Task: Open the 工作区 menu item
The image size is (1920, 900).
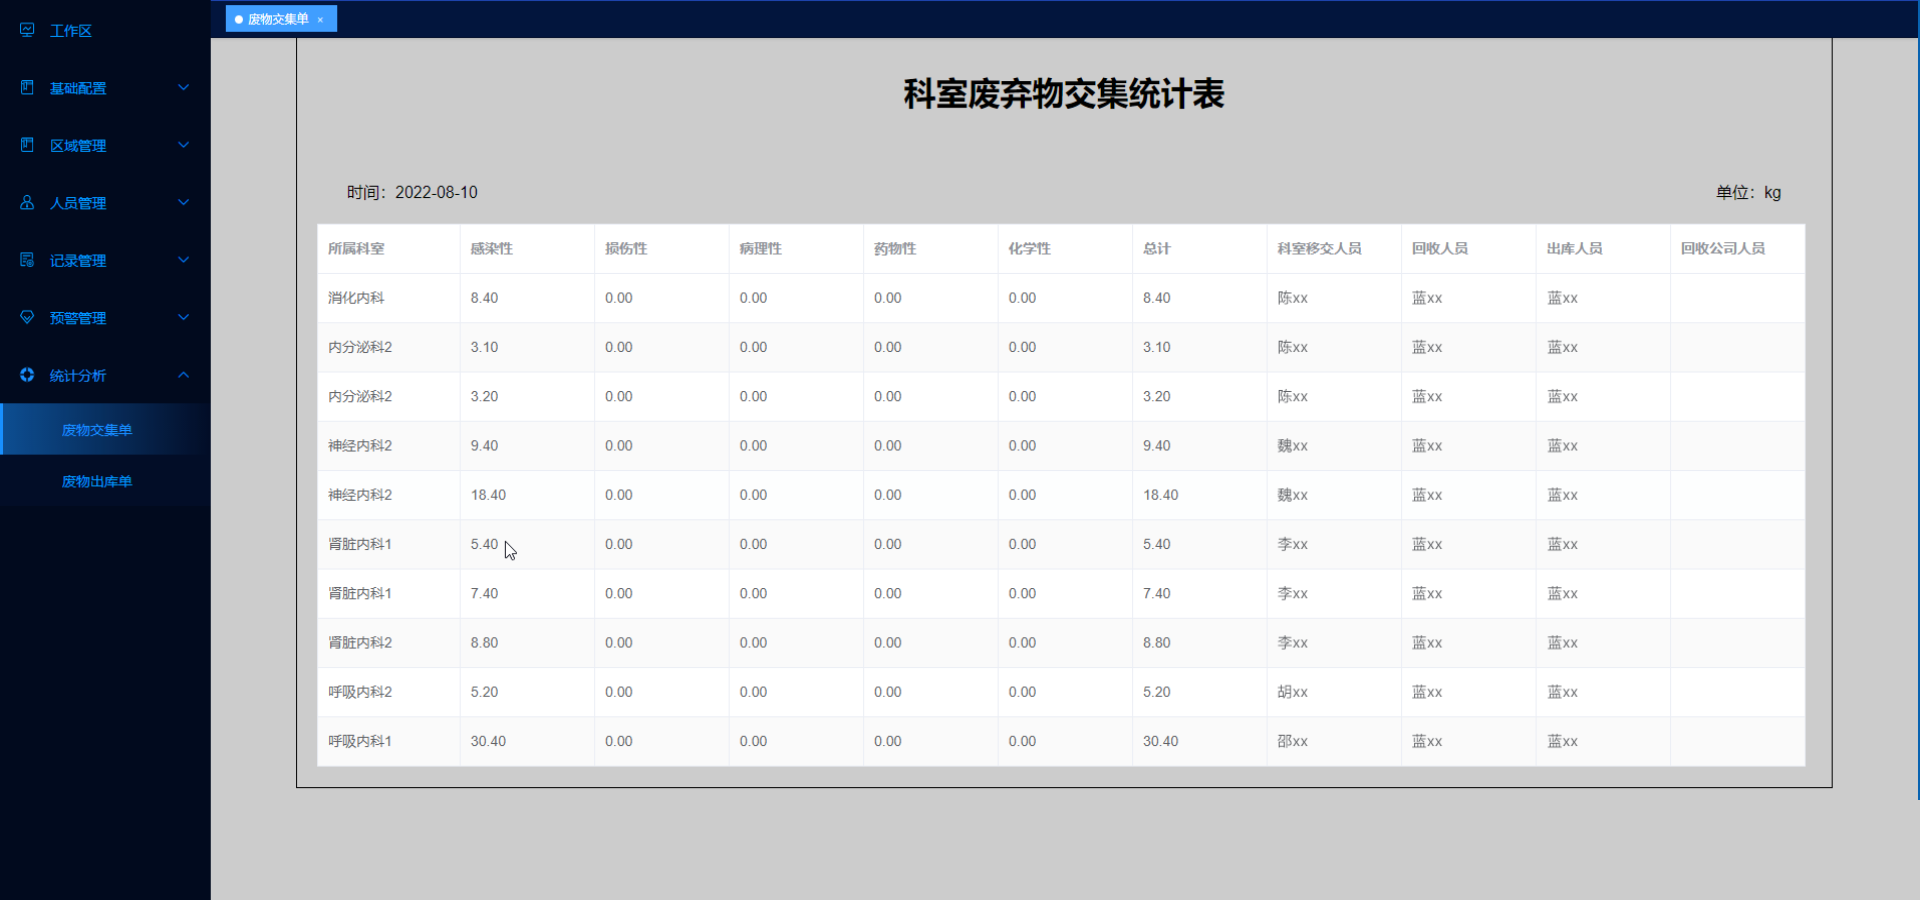Action: (105, 31)
